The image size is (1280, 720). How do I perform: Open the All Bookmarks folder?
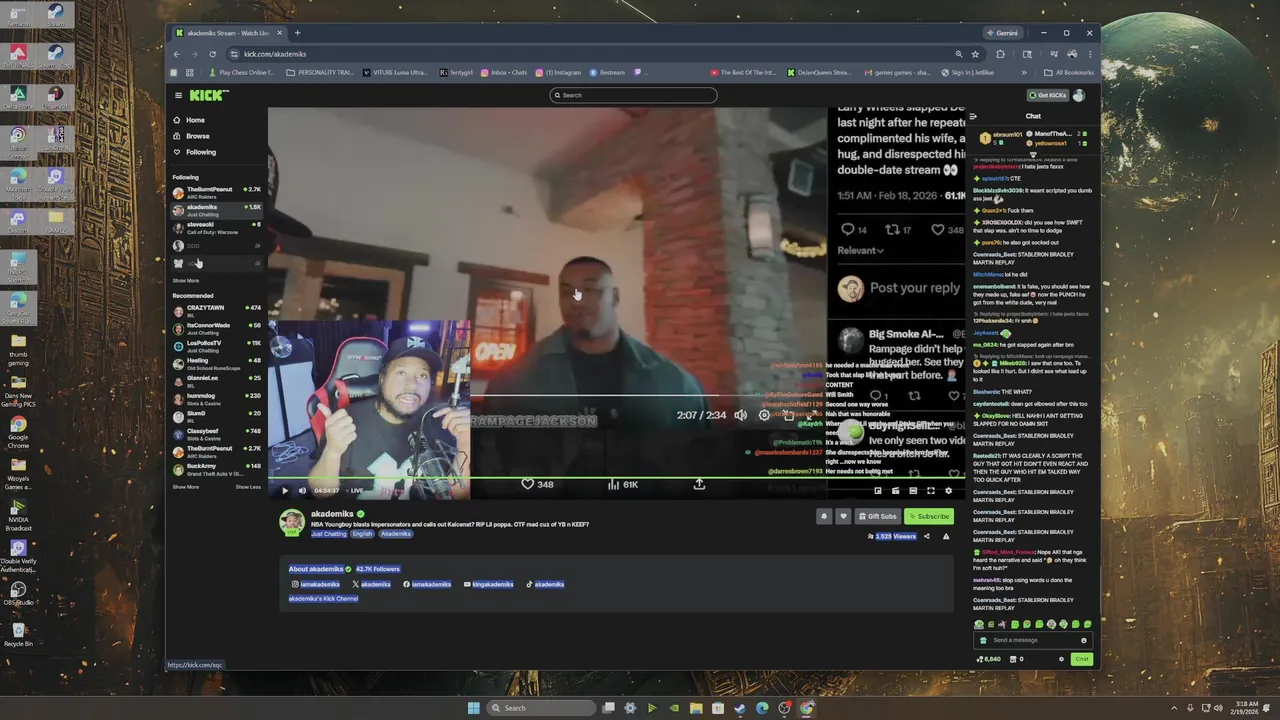click(x=1069, y=72)
